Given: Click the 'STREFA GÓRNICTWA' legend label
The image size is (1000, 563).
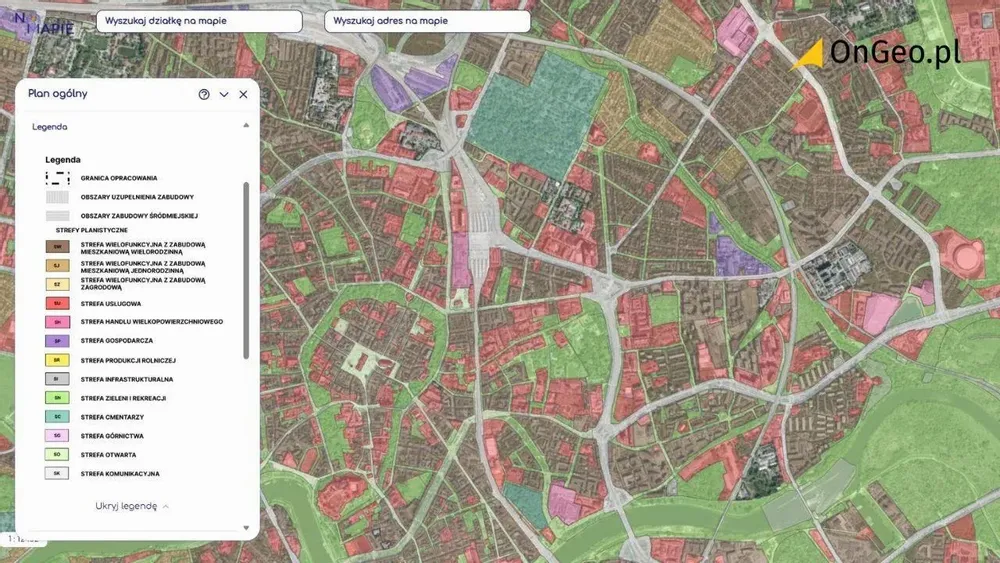Looking at the screenshot, I should pos(112,436).
